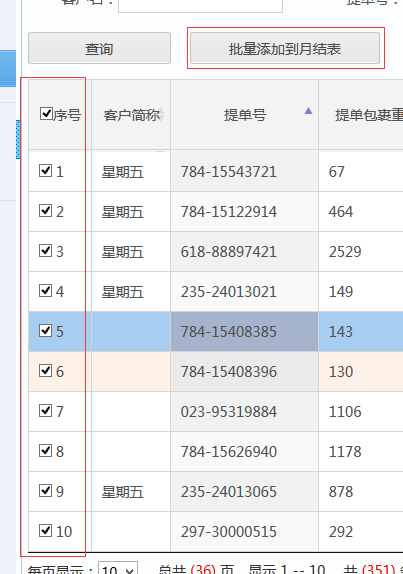The width and height of the screenshot is (403, 574).
Task: Uncheck the checkbox for row 2
Action: tap(45, 210)
